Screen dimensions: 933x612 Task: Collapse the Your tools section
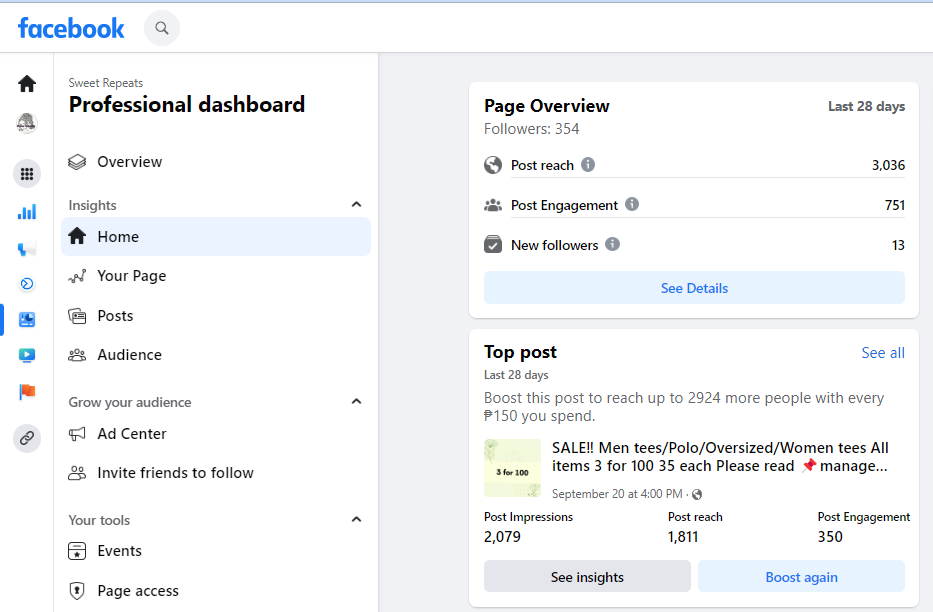click(357, 520)
